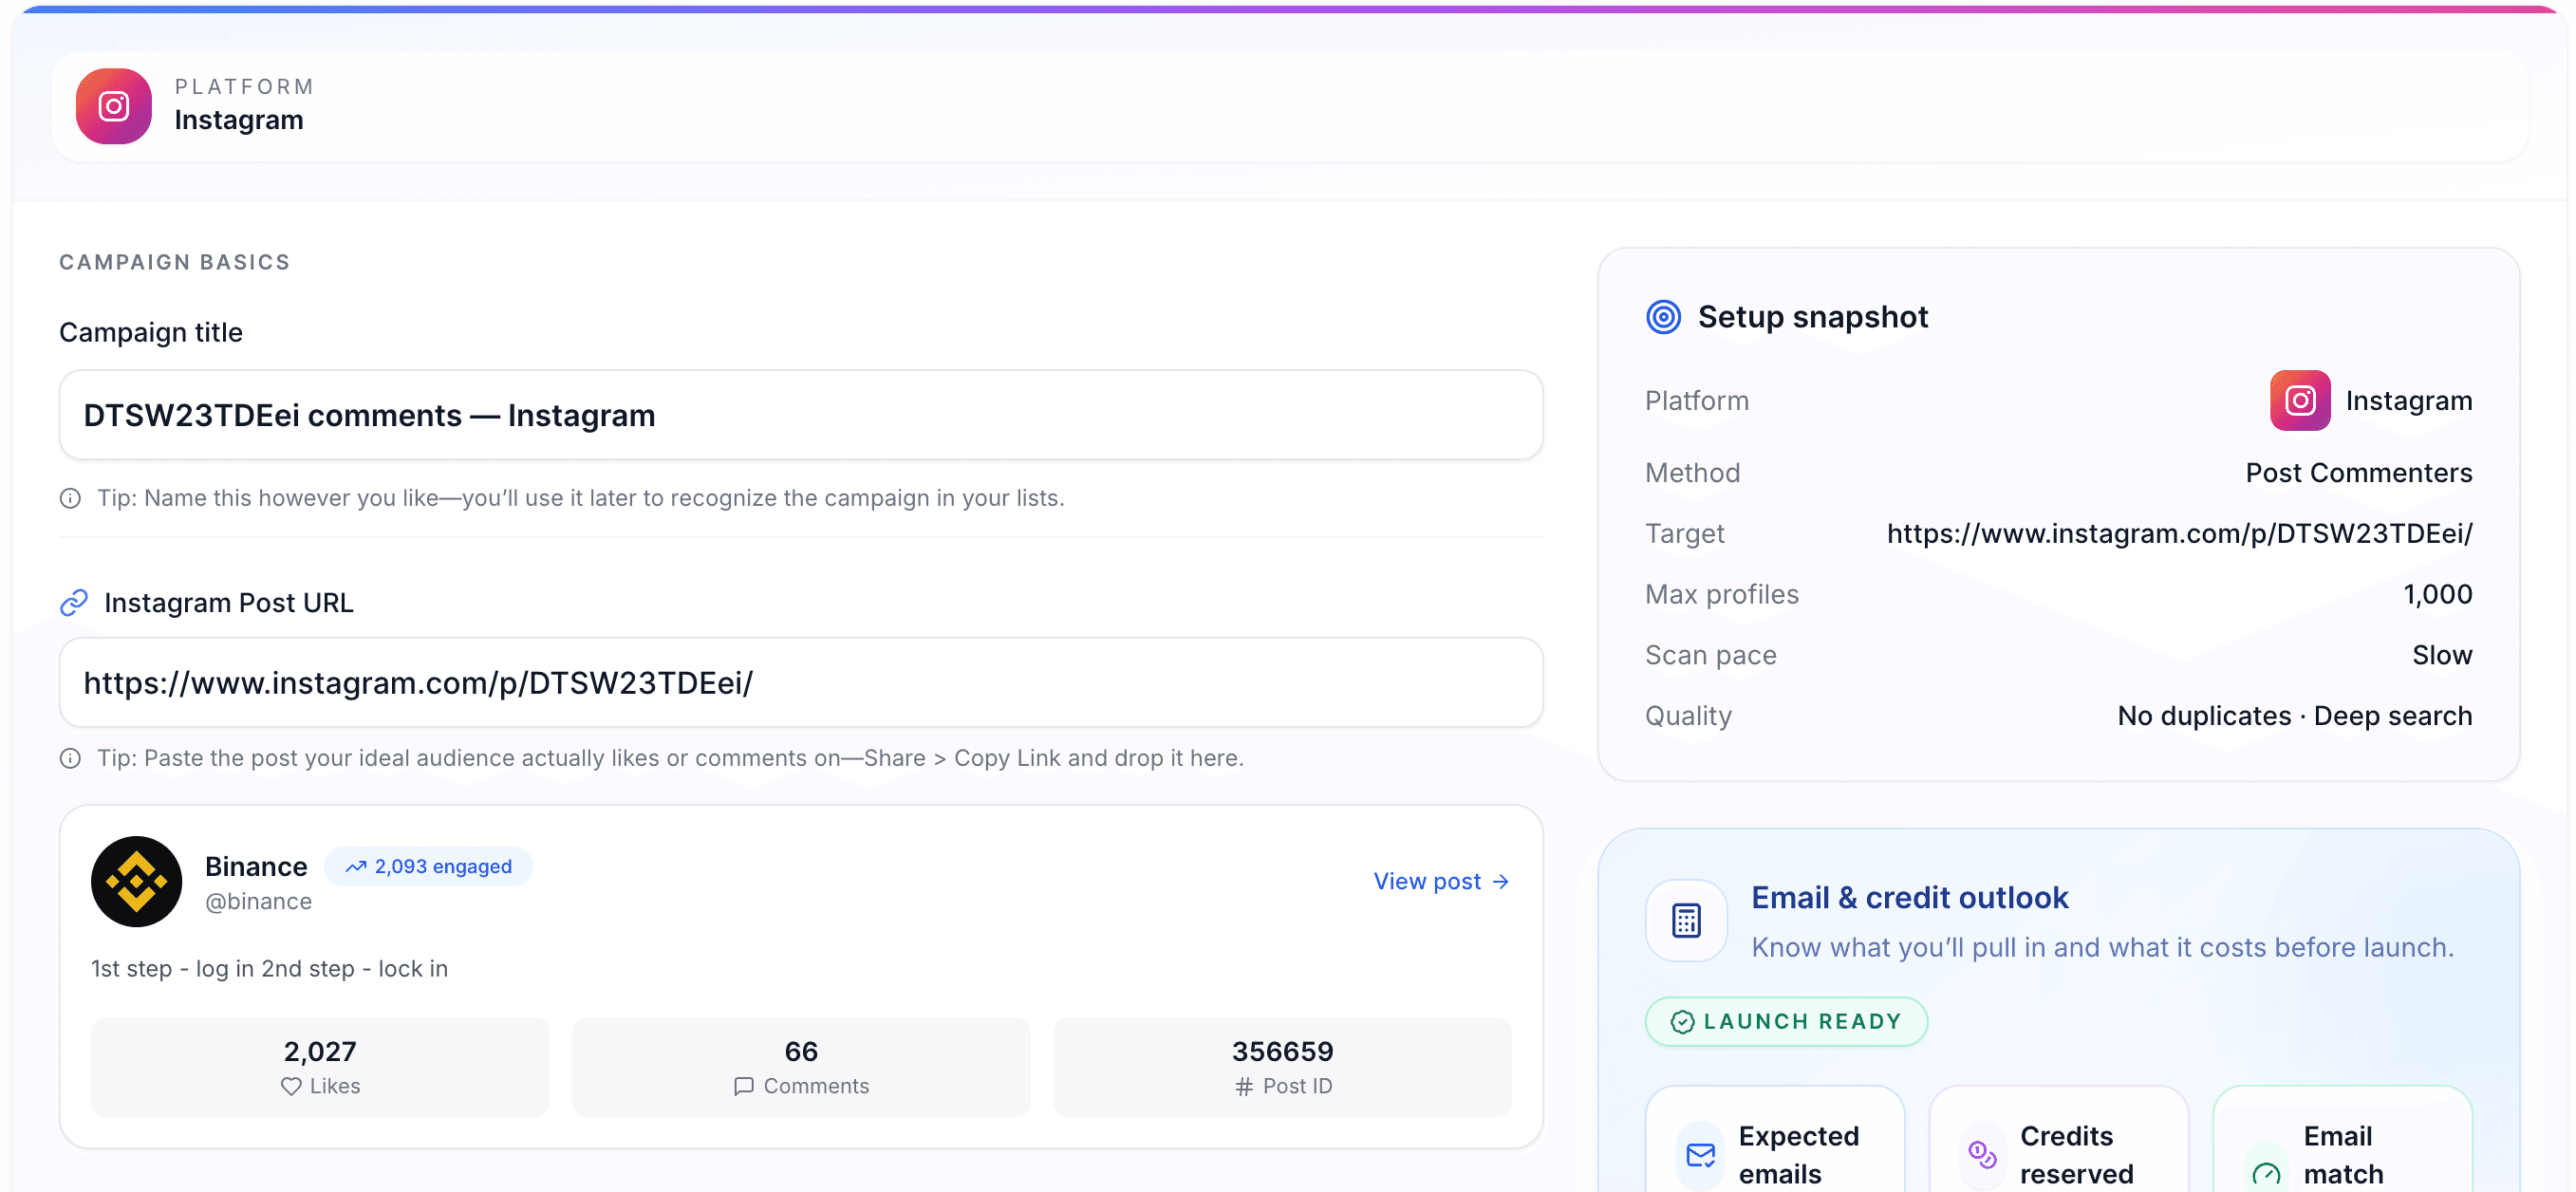
Task: Click the checkmark icon in Launch Ready badge
Action: [x=1683, y=1021]
